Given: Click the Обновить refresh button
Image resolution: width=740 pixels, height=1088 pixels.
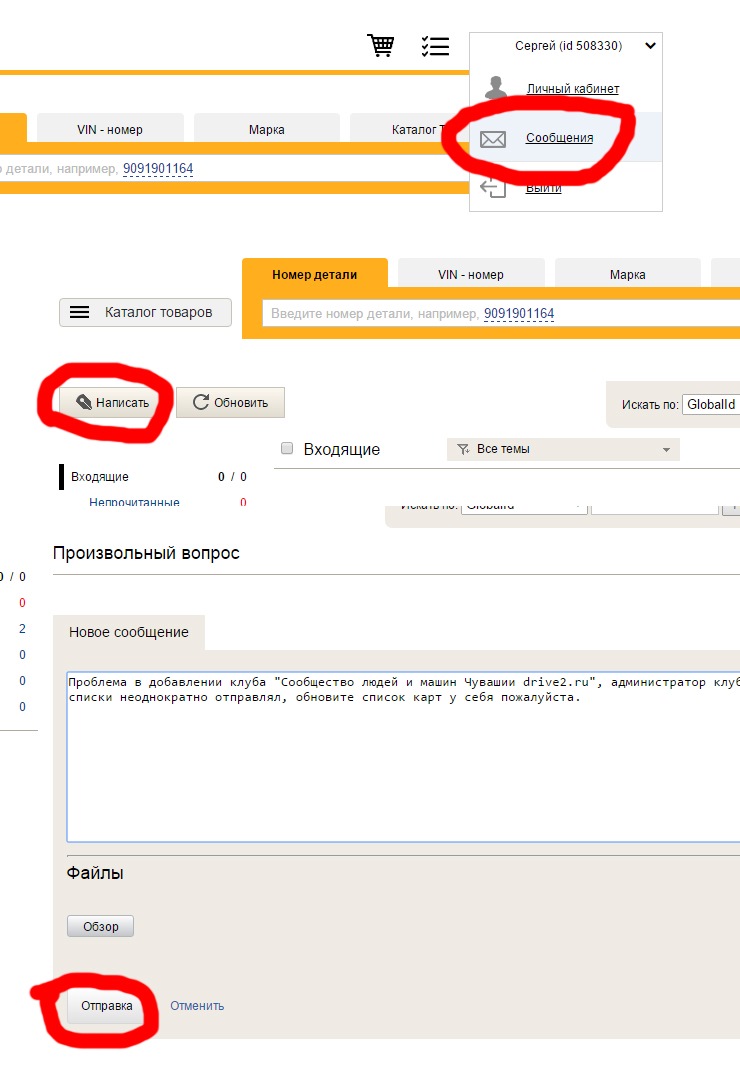Looking at the screenshot, I should click(230, 402).
